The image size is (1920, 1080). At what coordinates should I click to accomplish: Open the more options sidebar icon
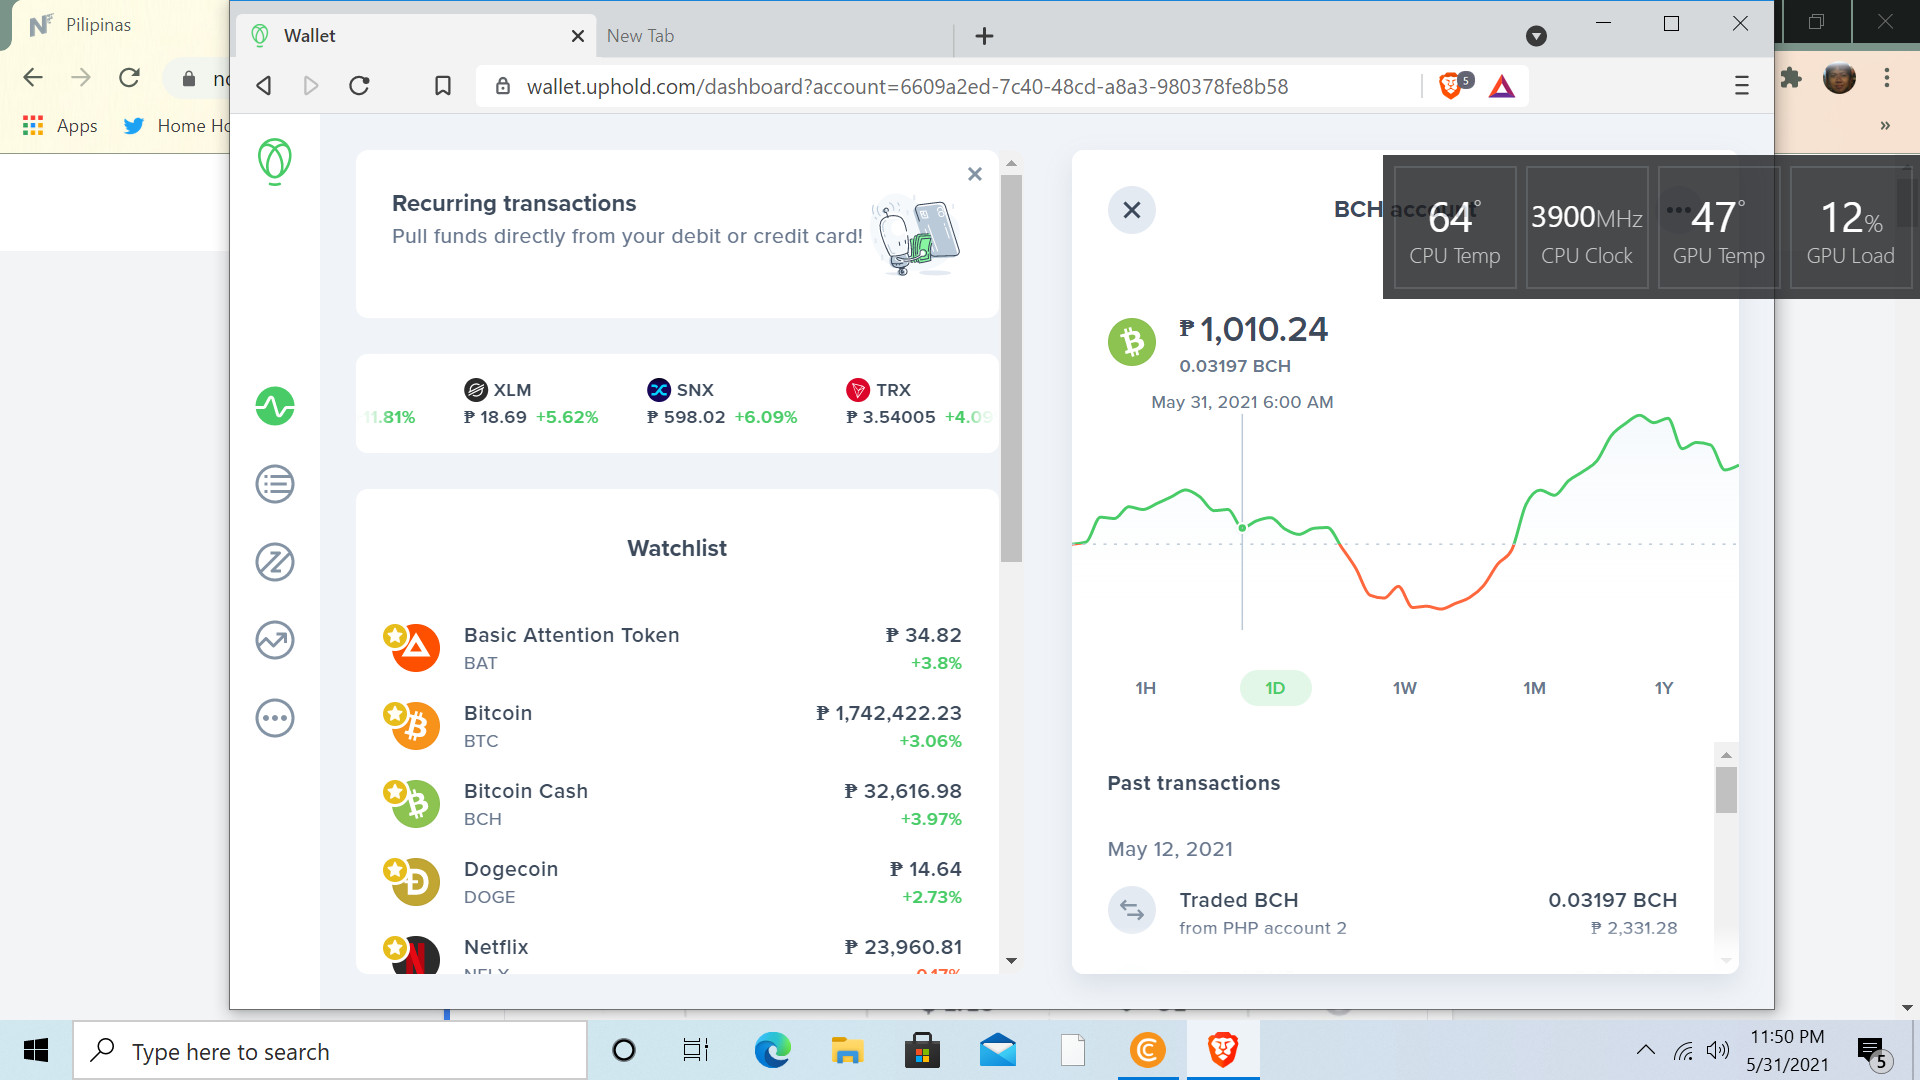coord(275,718)
